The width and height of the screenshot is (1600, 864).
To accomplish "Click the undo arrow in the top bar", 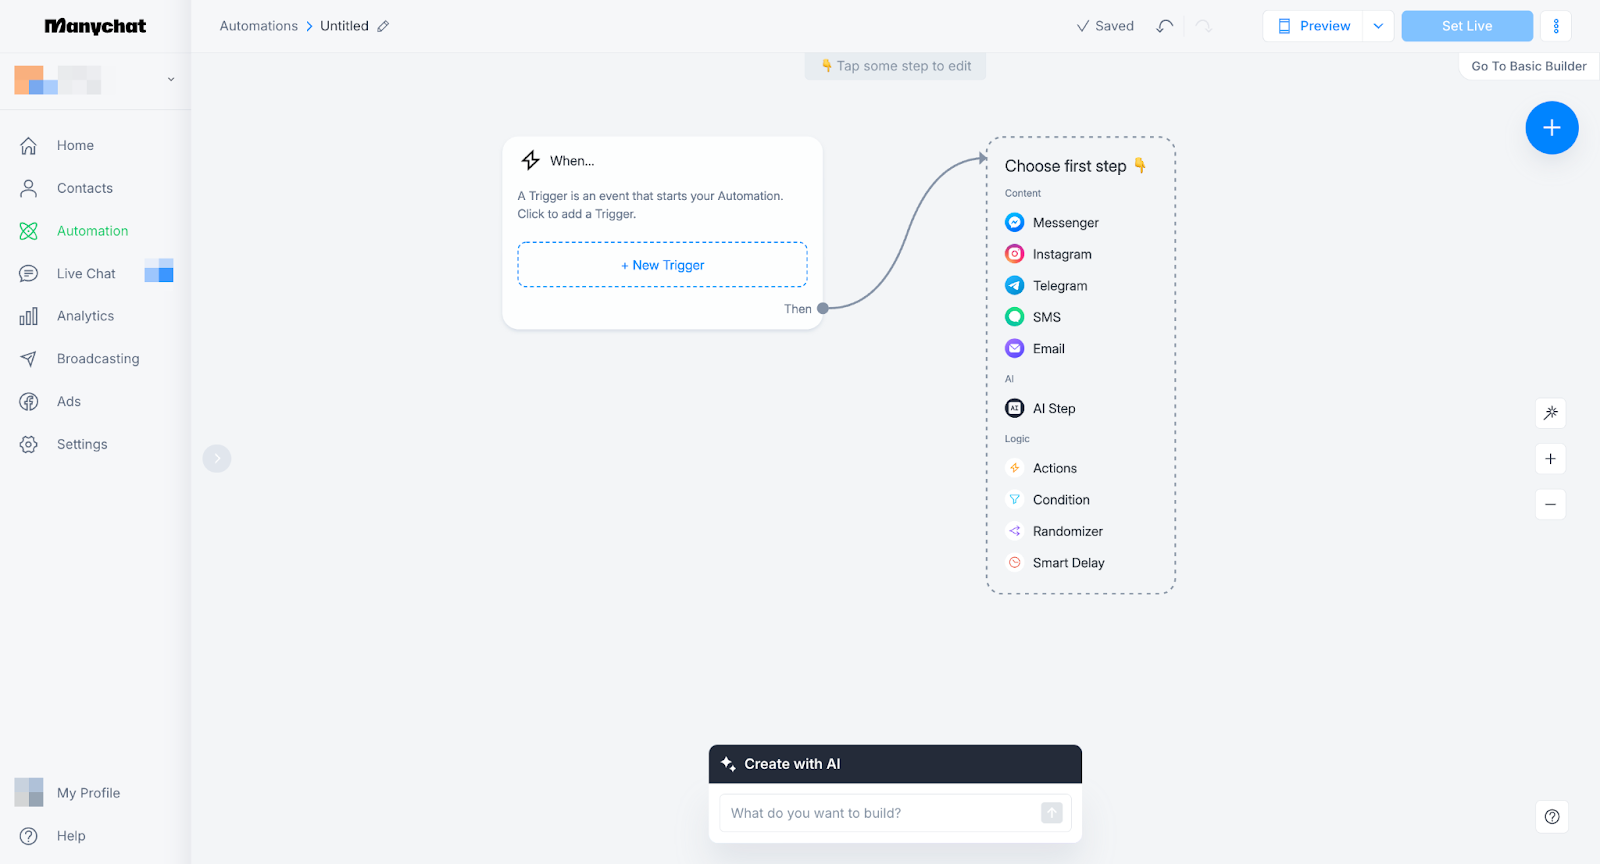I will point(1165,26).
